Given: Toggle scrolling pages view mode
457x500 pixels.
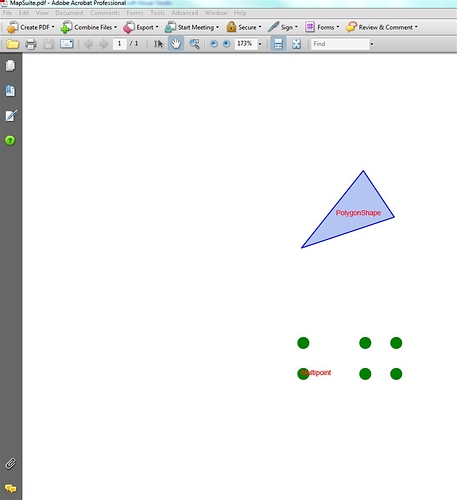Looking at the screenshot, I should 278,44.
